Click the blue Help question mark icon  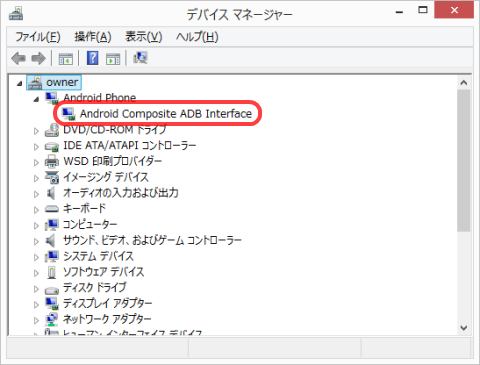[92, 58]
